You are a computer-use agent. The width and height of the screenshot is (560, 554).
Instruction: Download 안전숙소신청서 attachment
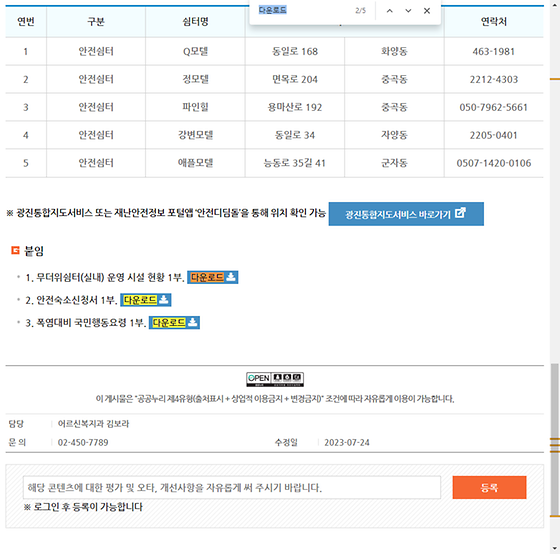tap(146, 300)
